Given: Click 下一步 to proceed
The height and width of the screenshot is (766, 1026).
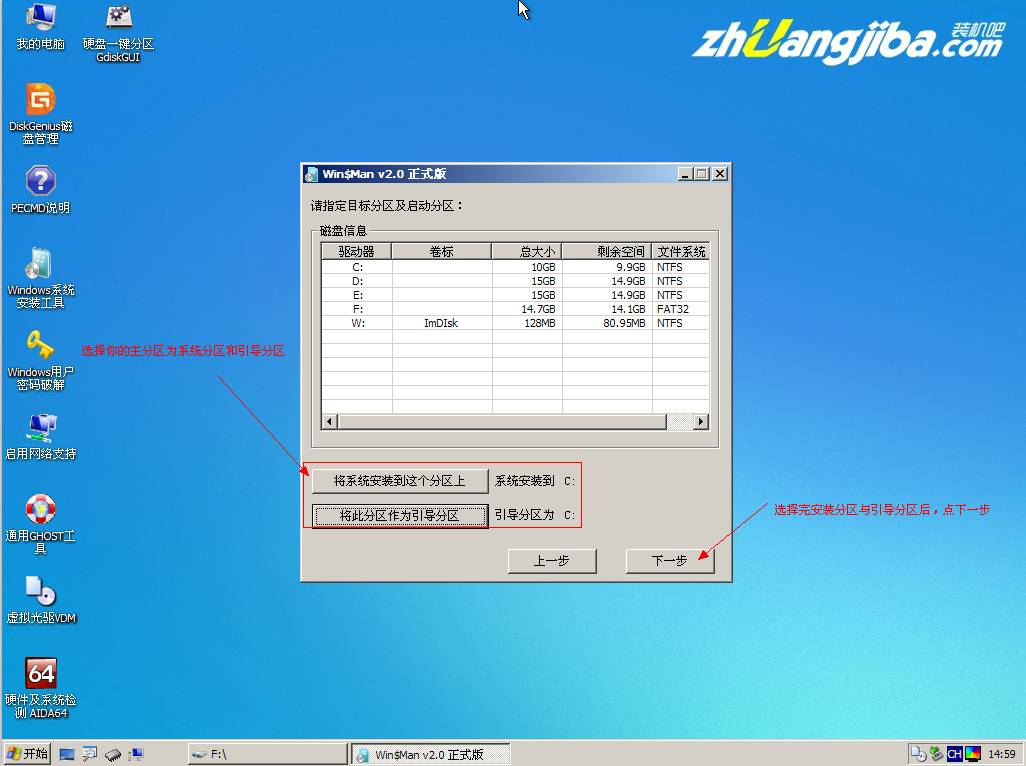Looking at the screenshot, I should click(668, 561).
